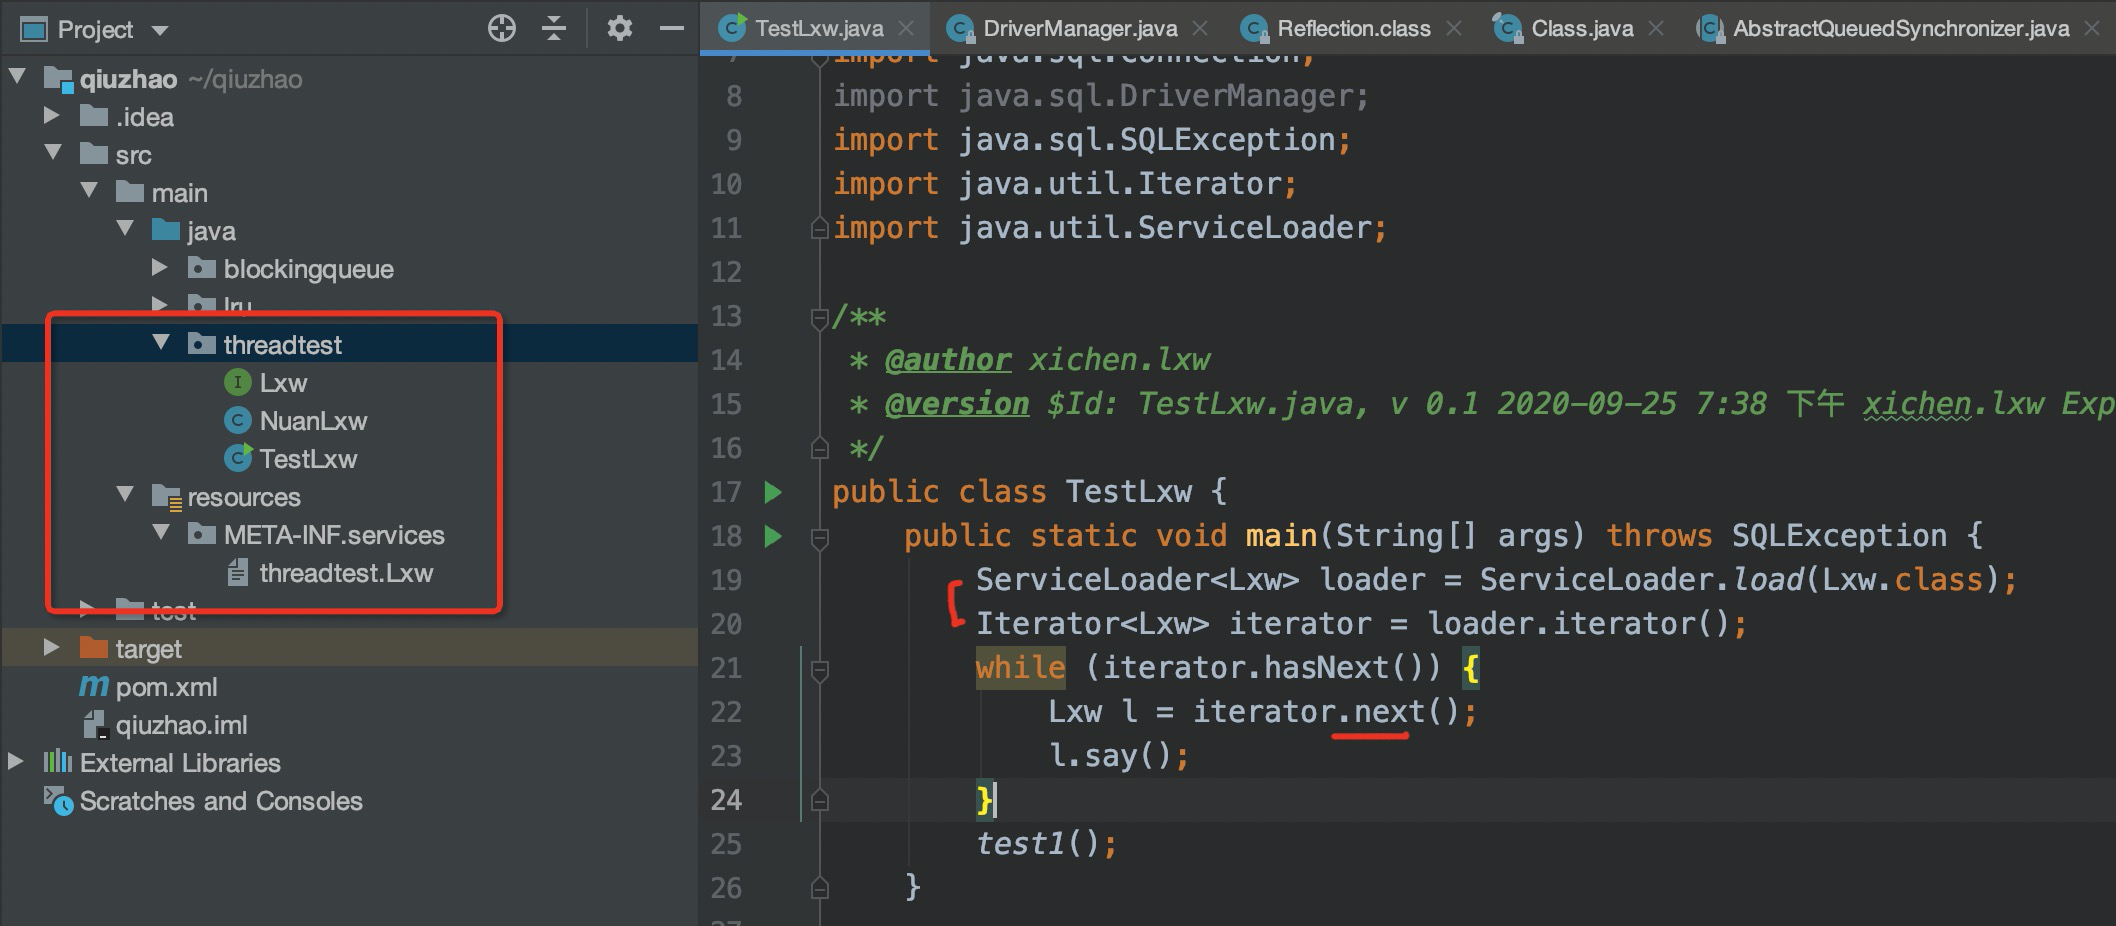
Task: Click the test1() method call
Action: point(1046,844)
